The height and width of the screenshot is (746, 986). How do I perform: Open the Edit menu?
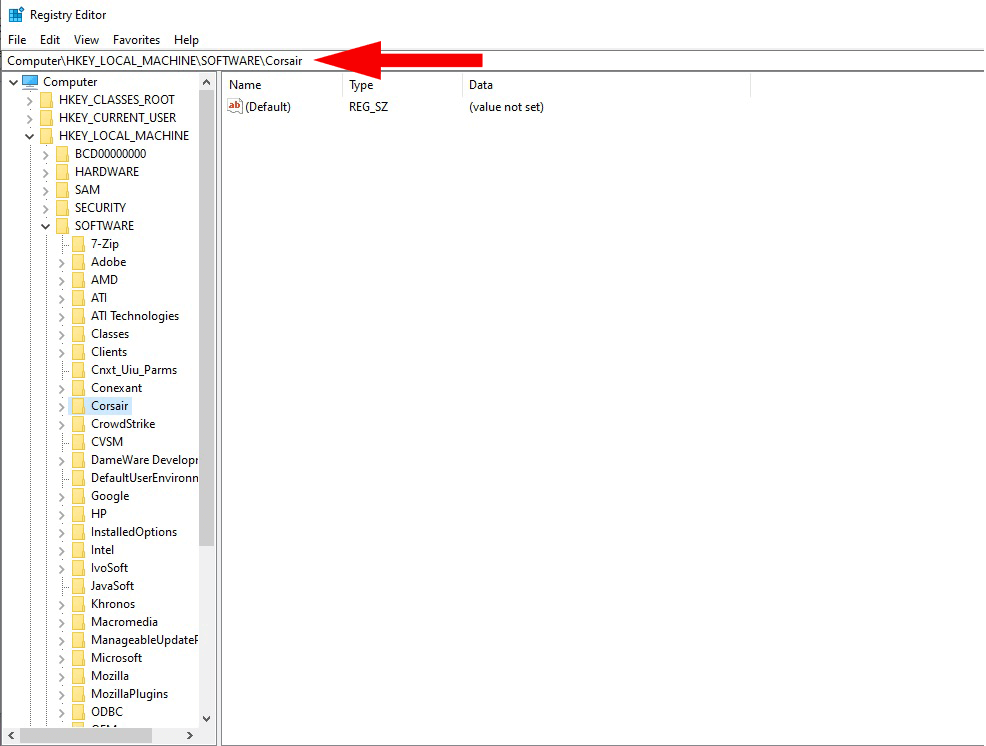50,40
